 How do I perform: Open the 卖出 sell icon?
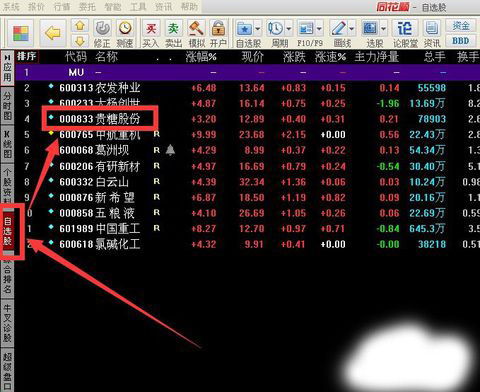point(173,33)
